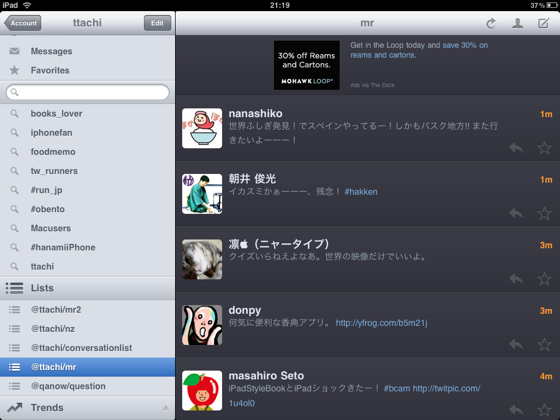This screenshot has width=560, height=420.
Task: Open the user profile icon in header
Action: 518,23
